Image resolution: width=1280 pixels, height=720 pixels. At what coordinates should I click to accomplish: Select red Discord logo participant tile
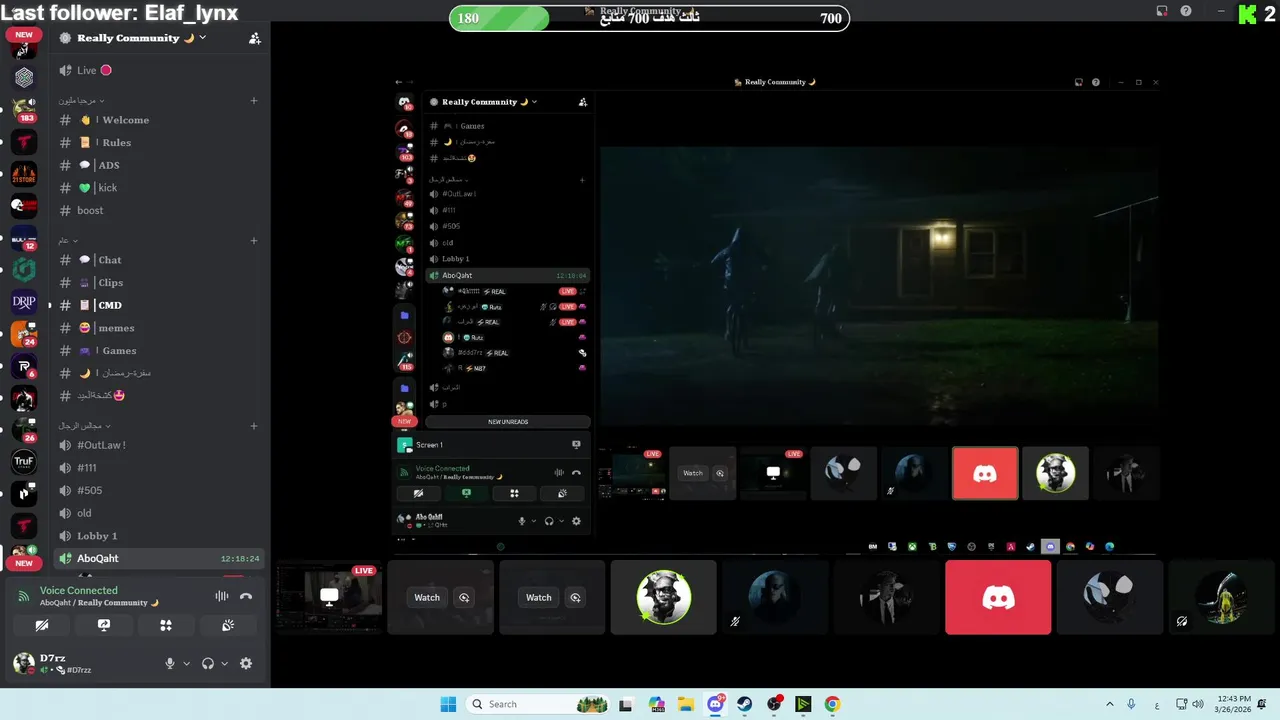998,597
